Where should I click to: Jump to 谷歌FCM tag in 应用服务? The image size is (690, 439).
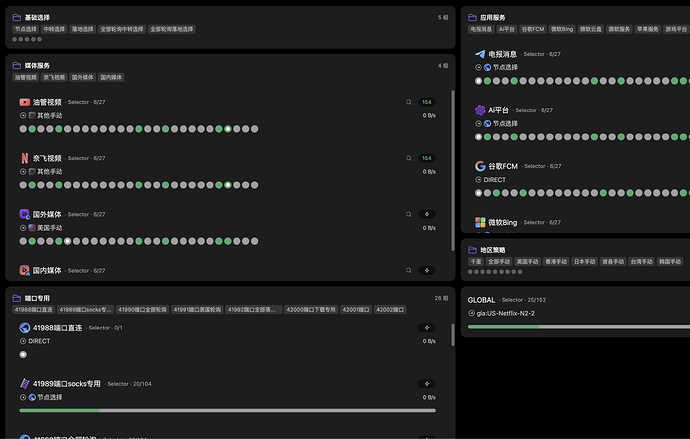(533, 29)
